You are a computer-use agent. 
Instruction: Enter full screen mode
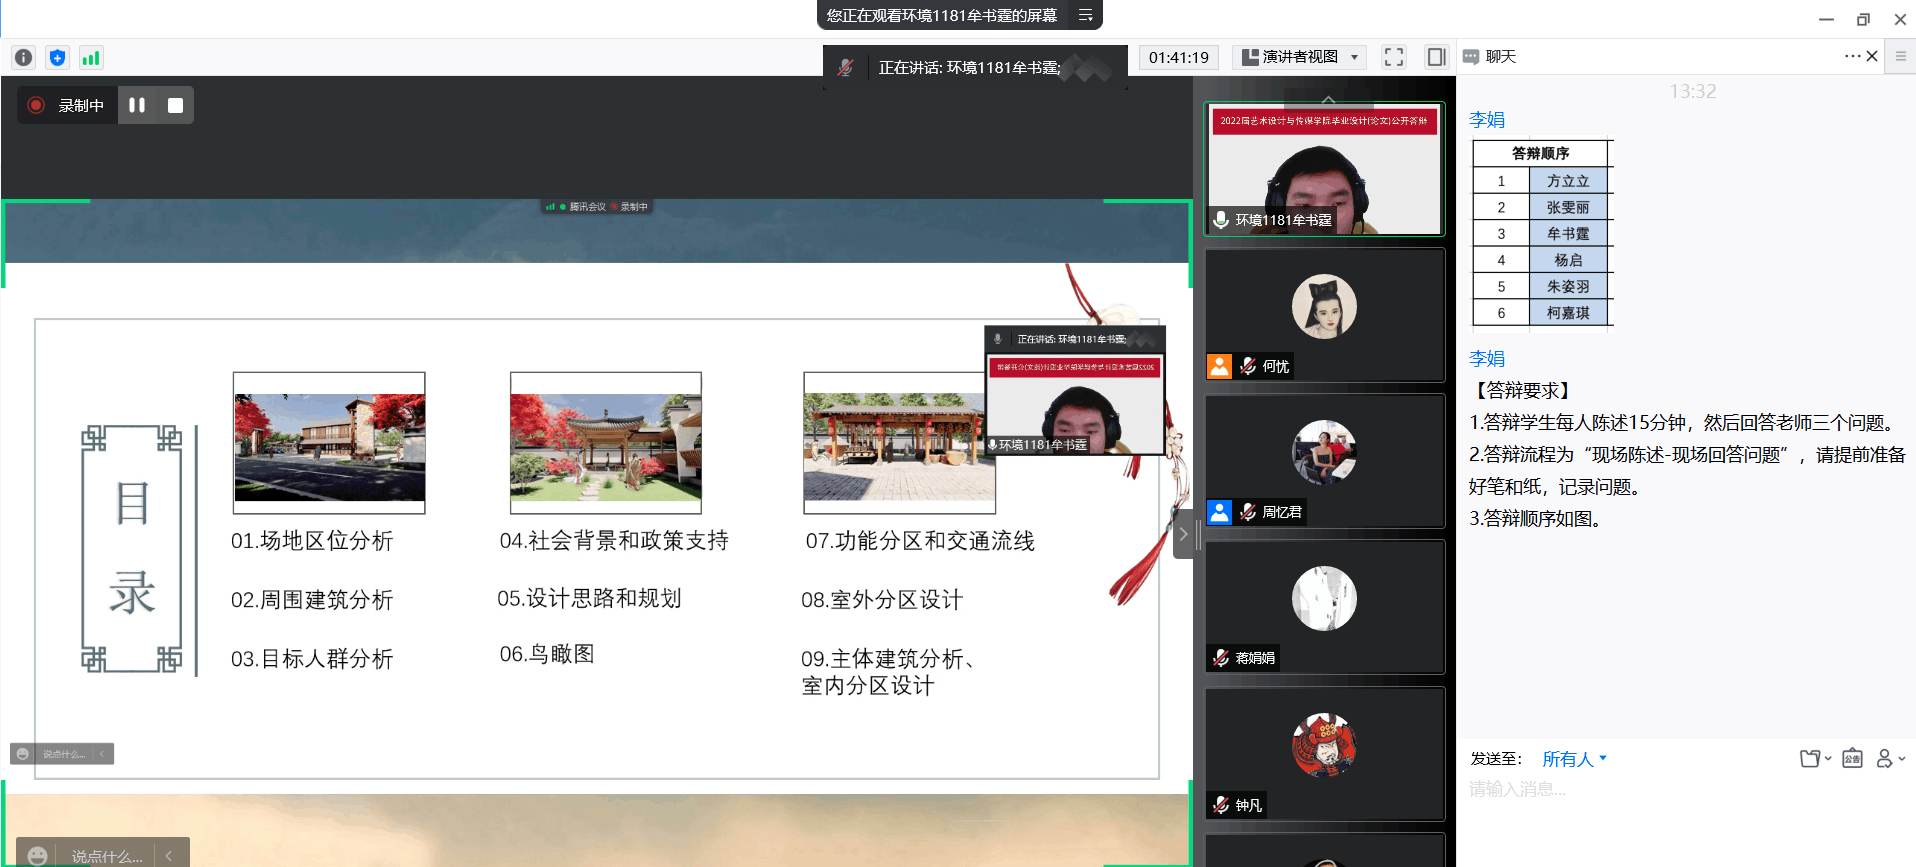click(1394, 57)
